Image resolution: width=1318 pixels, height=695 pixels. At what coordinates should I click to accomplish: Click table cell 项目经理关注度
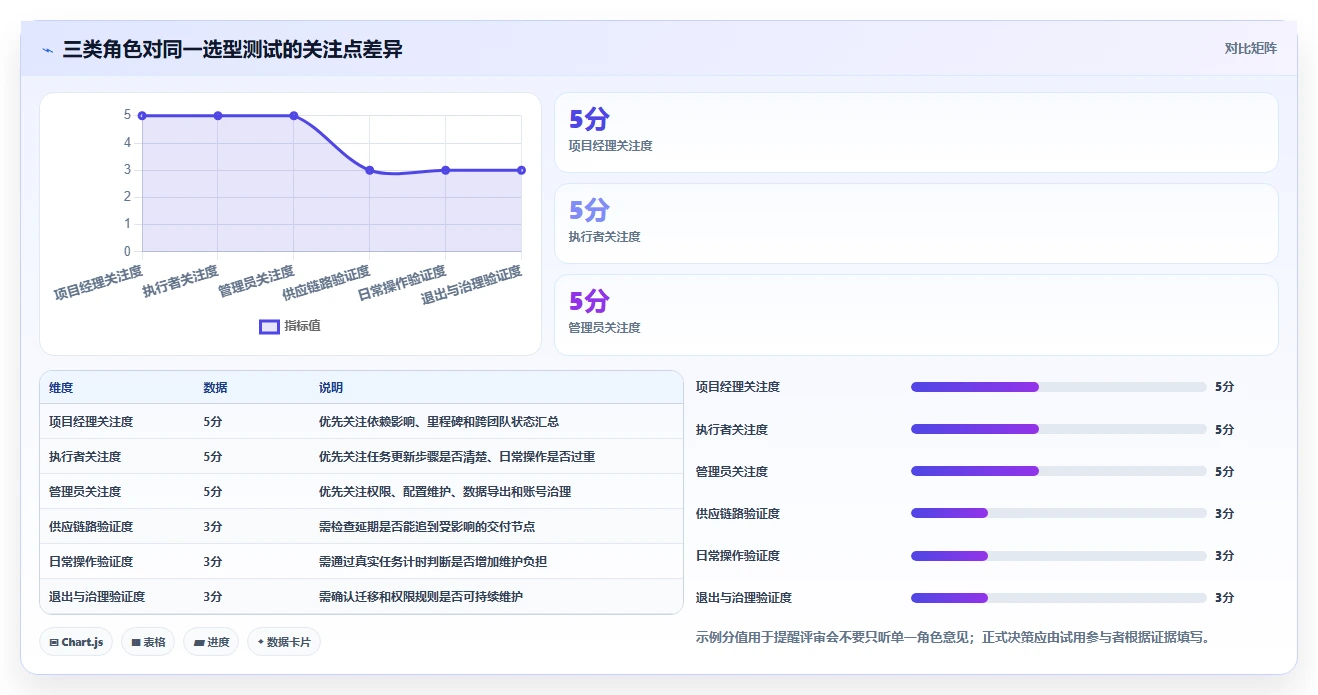coord(91,422)
